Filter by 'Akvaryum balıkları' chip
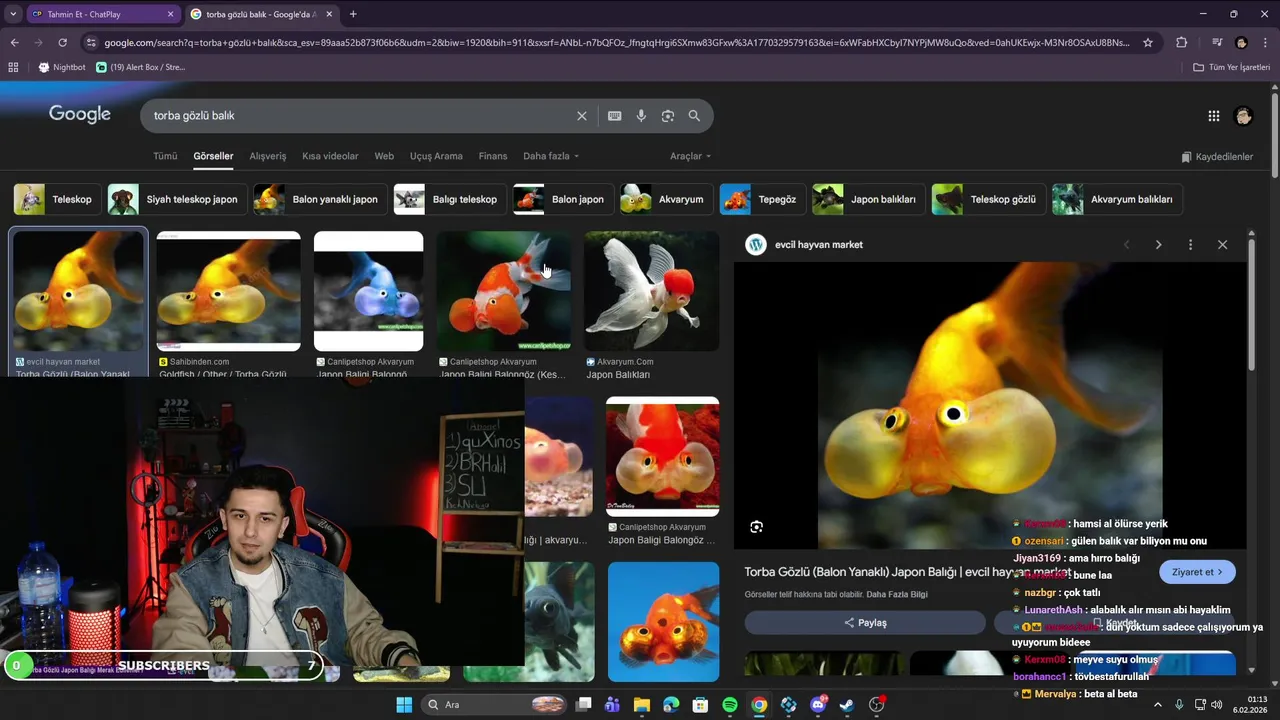Viewport: 1280px width, 720px height. pos(1117,199)
